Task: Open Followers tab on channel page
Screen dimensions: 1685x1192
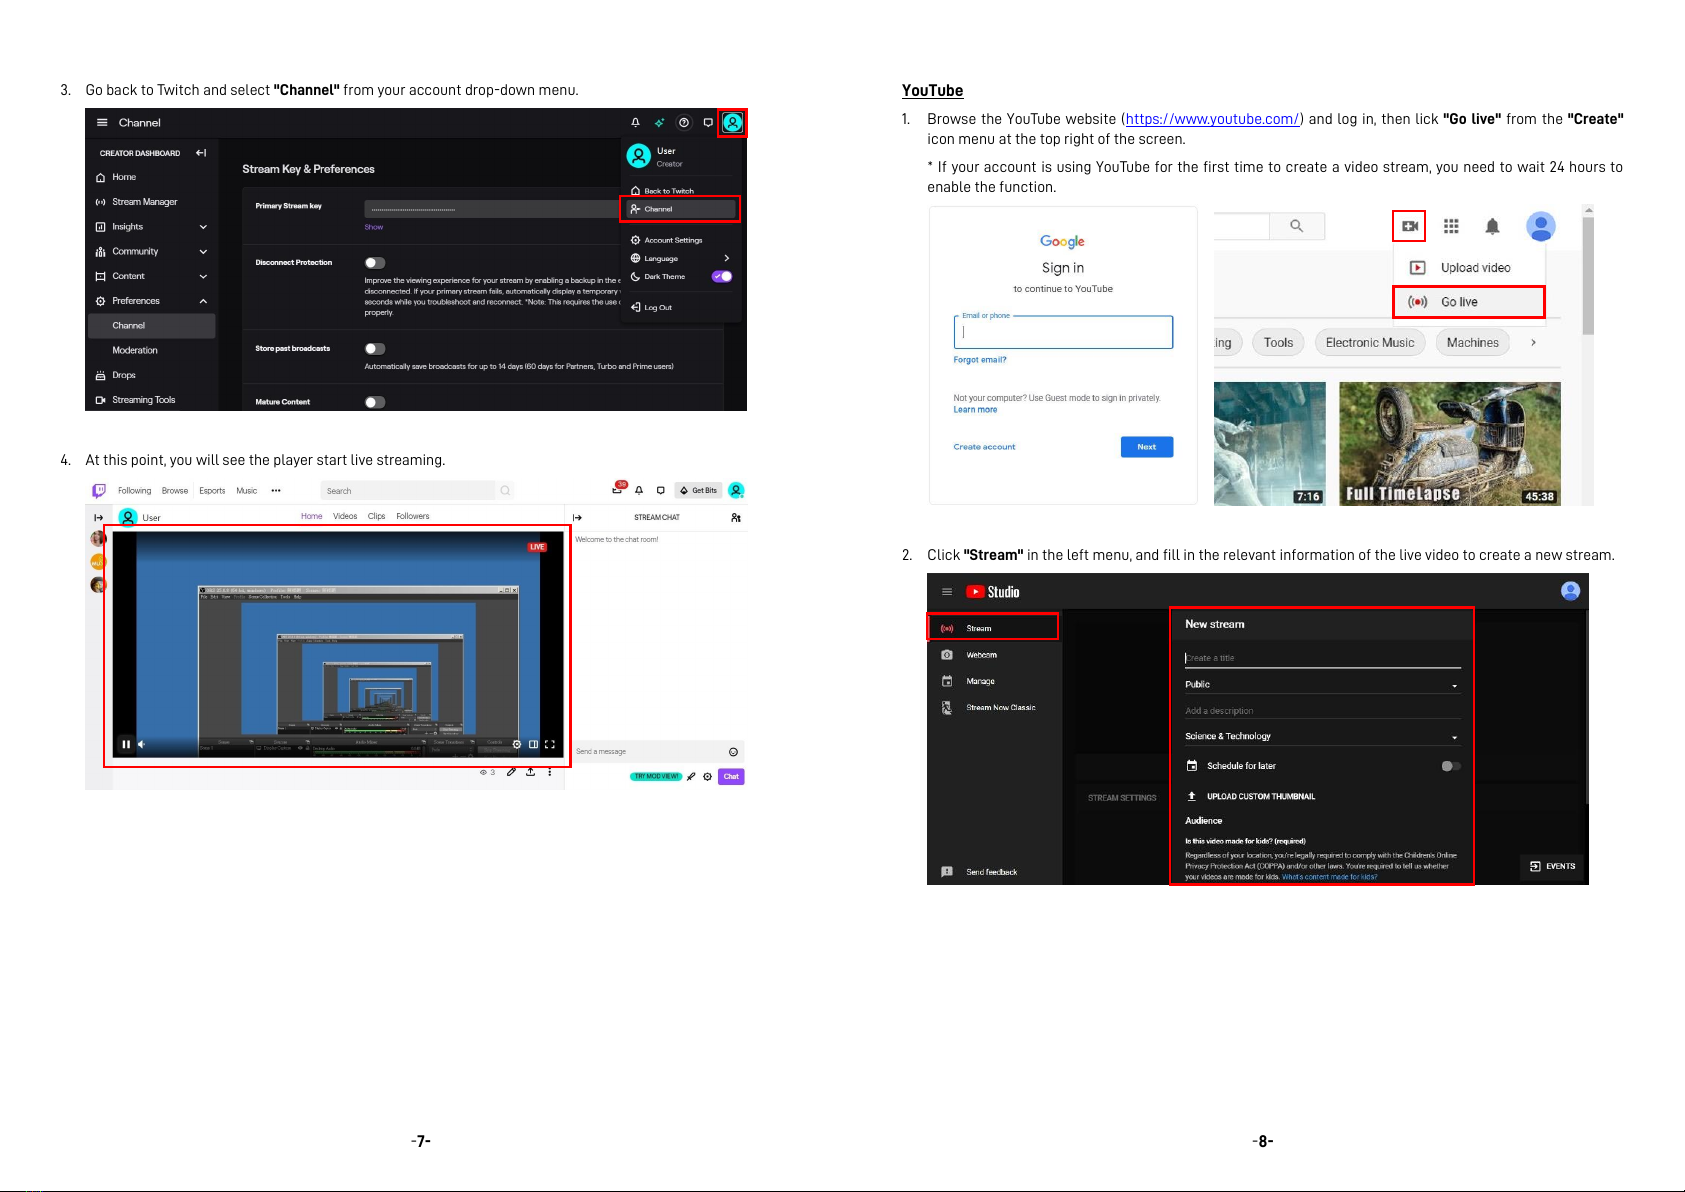Action: pyautogui.click(x=412, y=516)
